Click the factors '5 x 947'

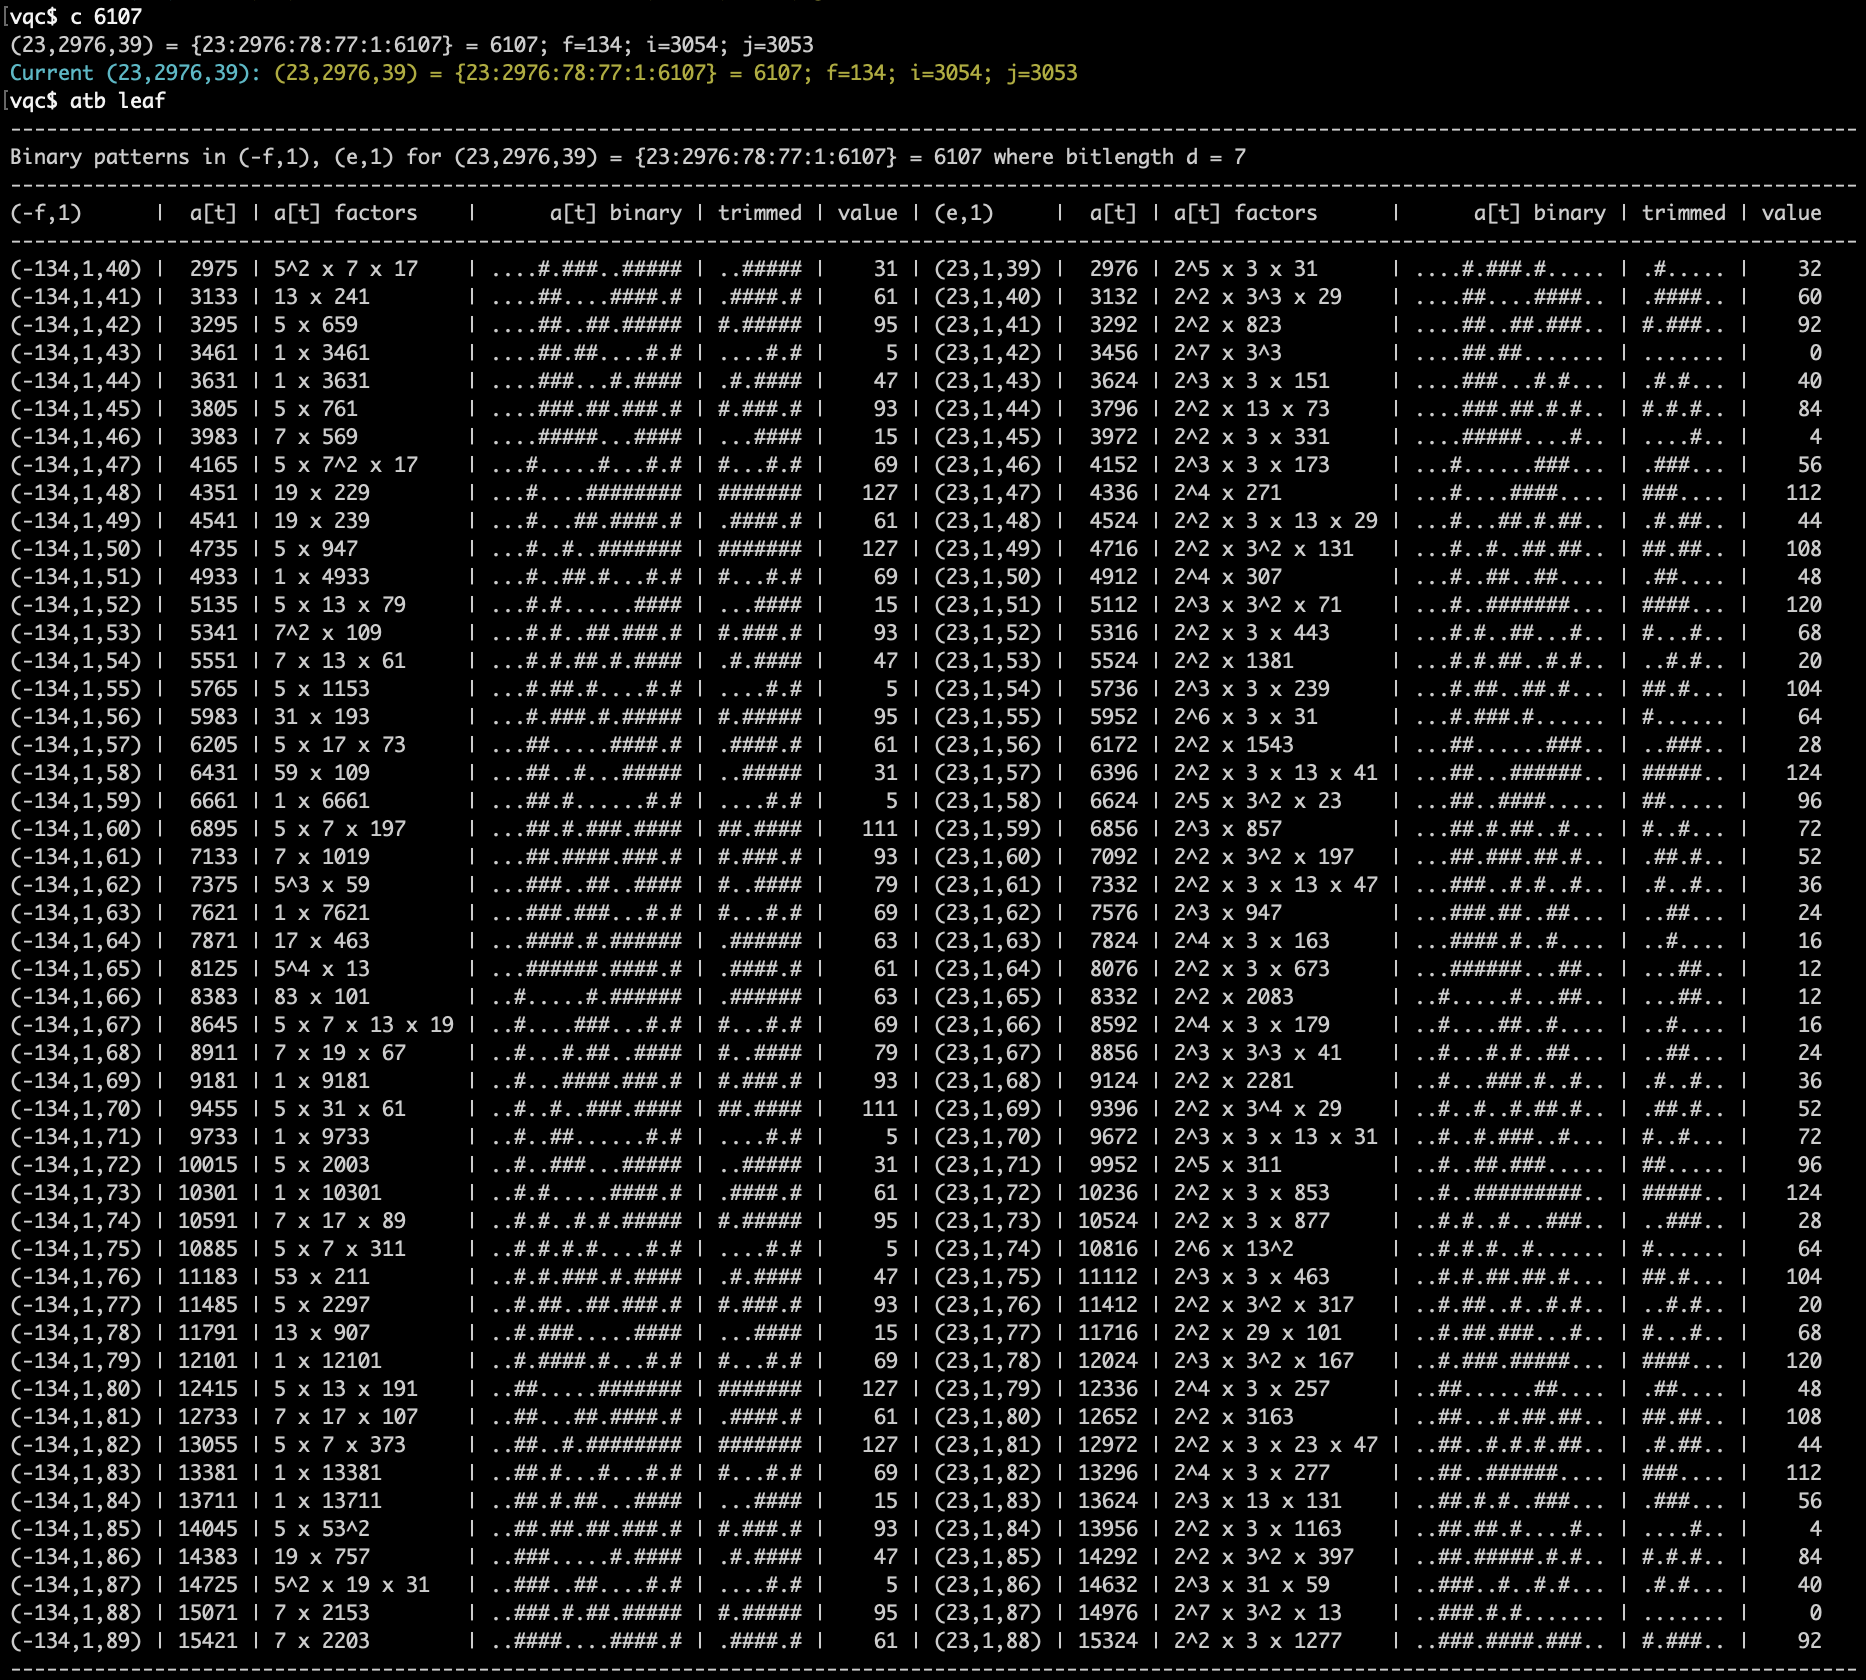316,549
